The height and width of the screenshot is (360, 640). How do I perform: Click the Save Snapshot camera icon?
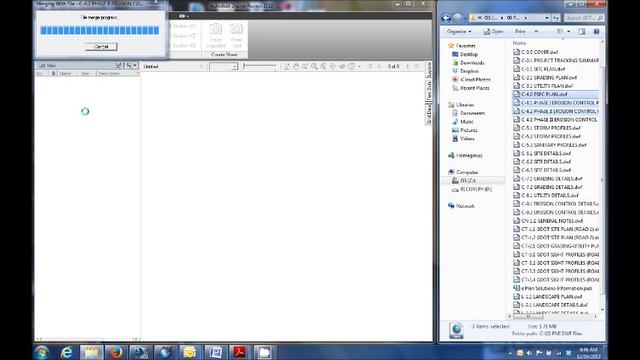[x=216, y=29]
